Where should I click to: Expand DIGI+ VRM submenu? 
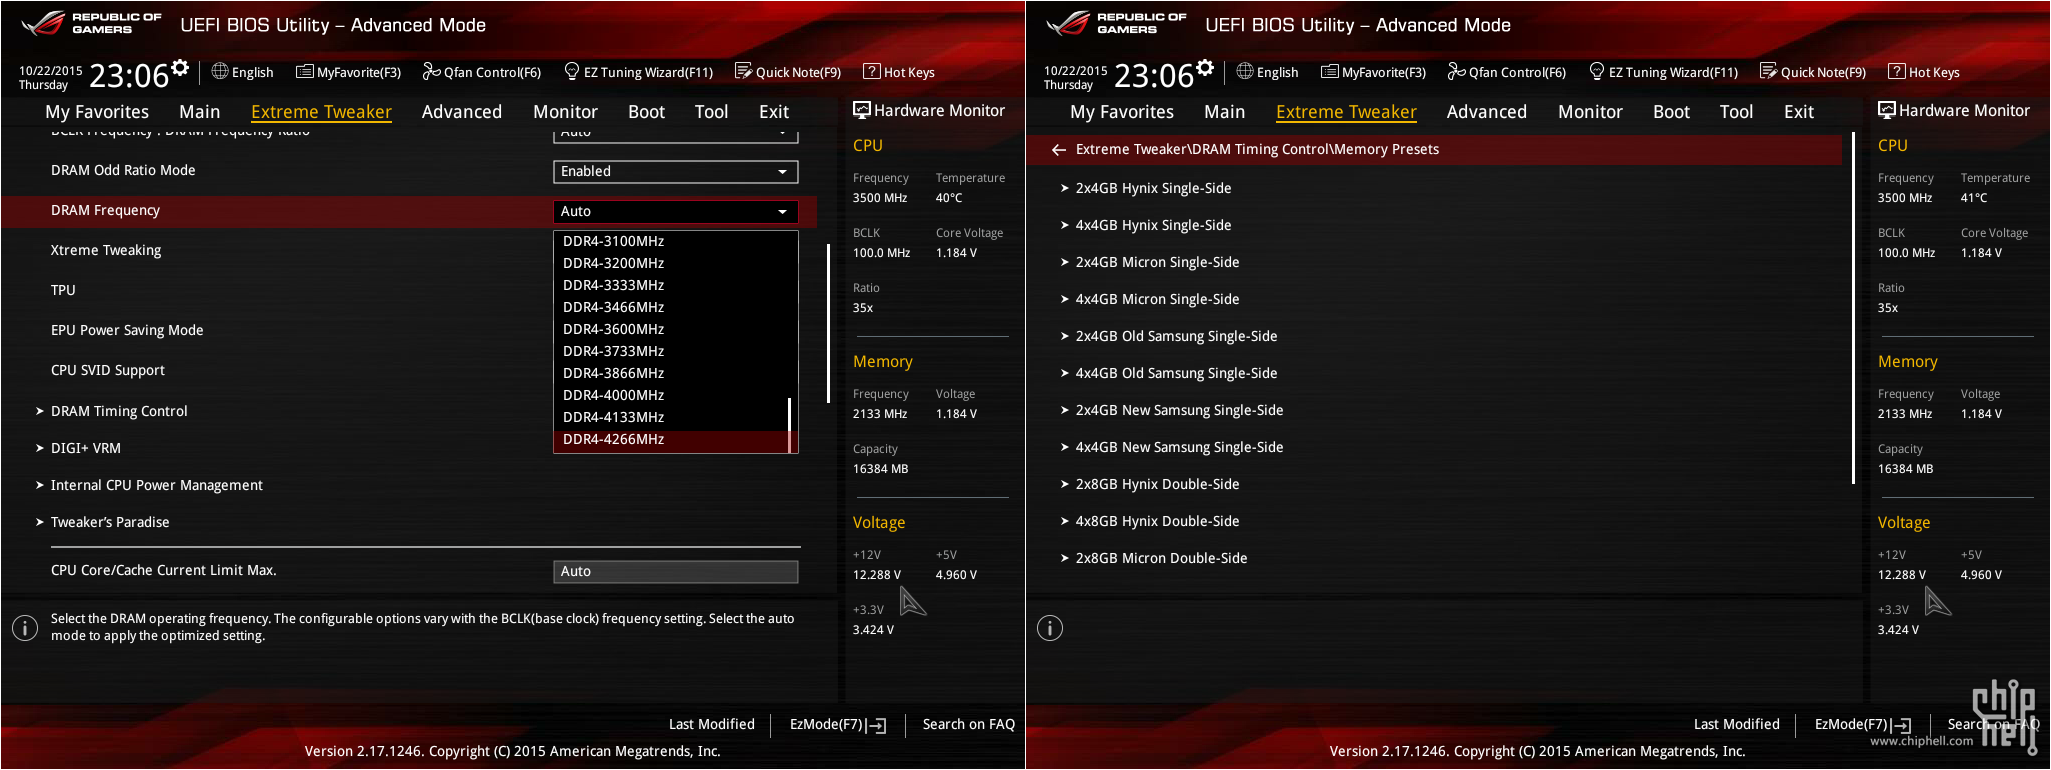click(85, 448)
